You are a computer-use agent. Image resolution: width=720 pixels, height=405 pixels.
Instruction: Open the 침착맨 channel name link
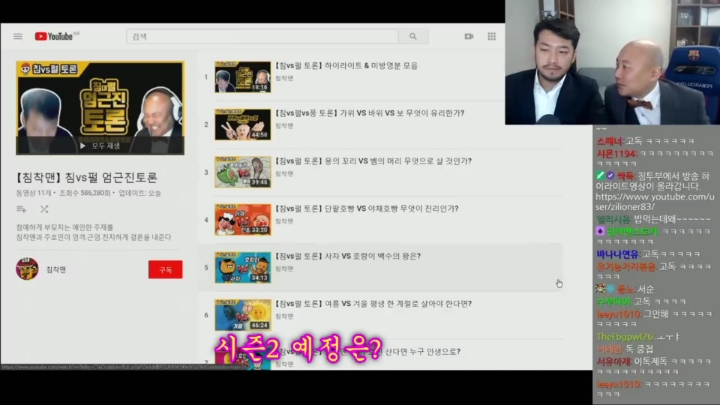pos(56,270)
